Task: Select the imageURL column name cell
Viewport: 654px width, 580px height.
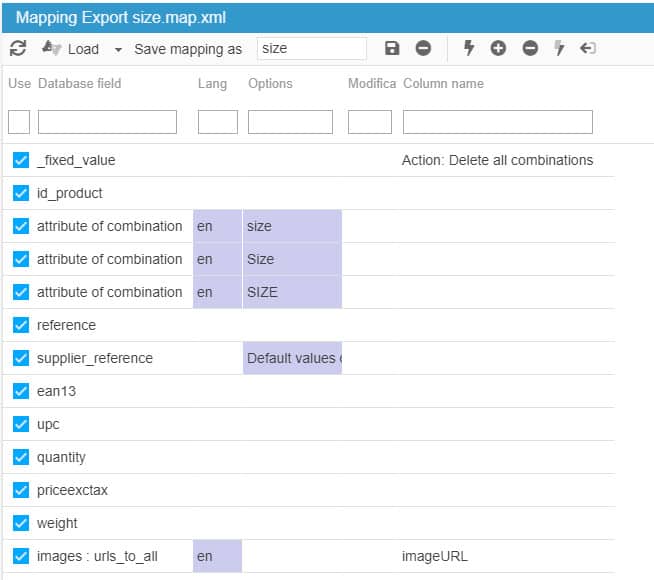Action: [x=434, y=556]
